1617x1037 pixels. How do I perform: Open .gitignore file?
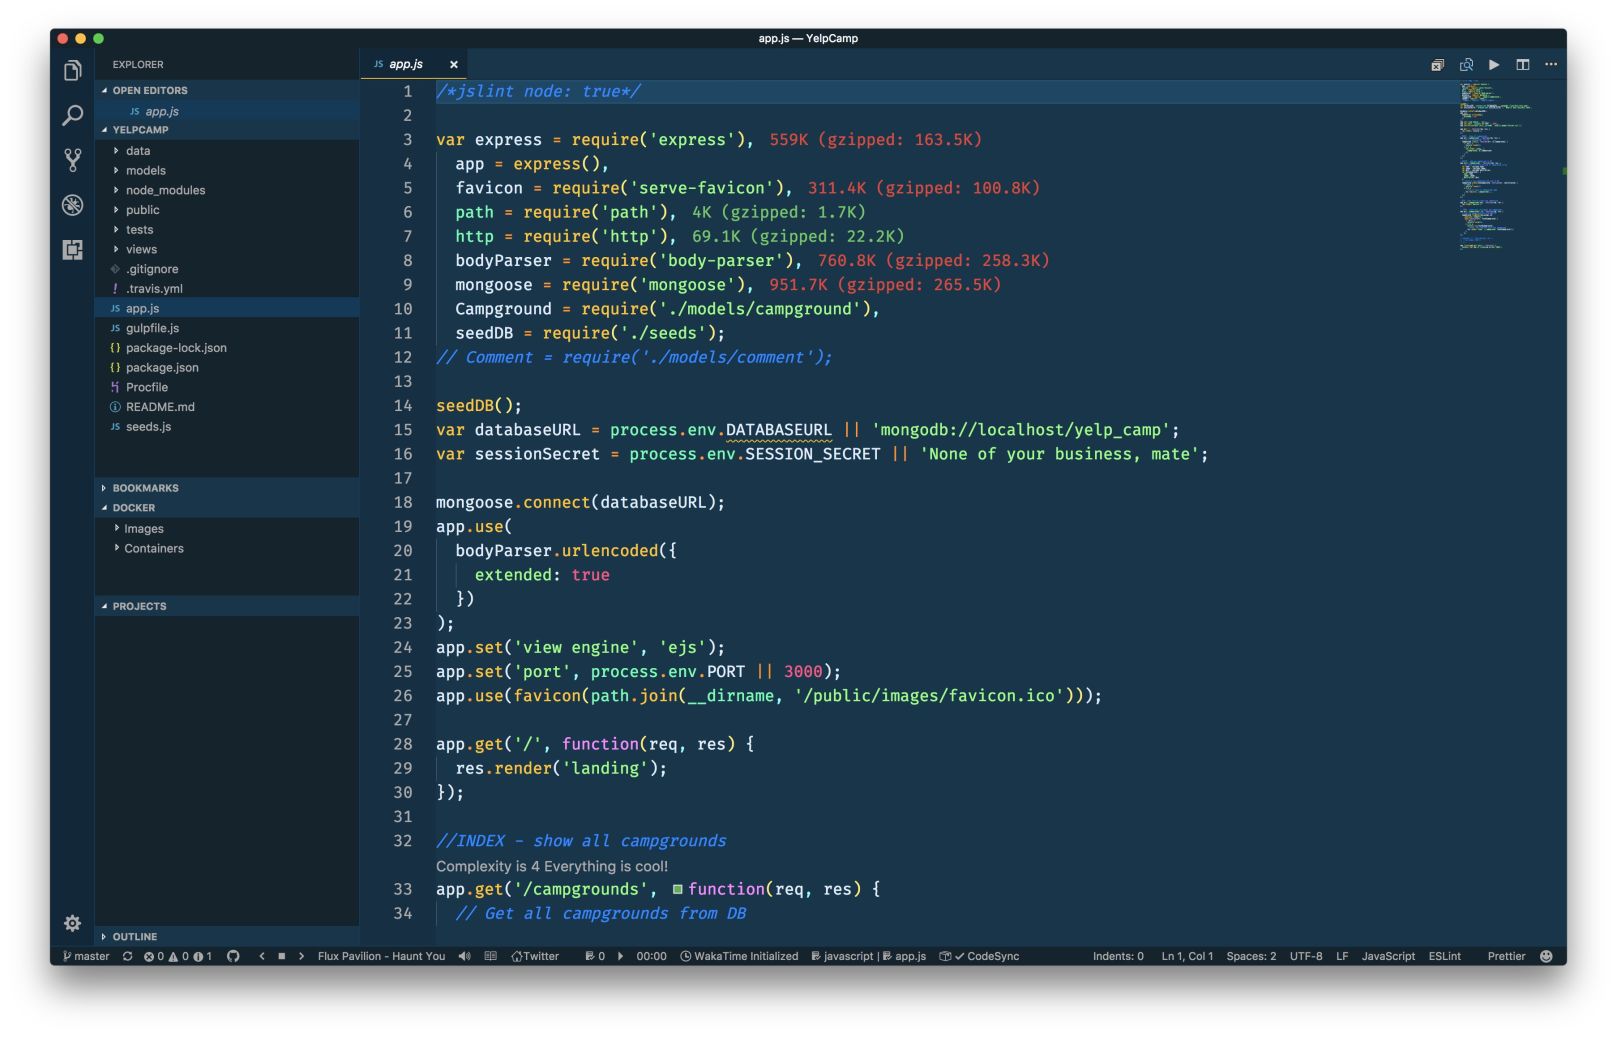pos(227,269)
